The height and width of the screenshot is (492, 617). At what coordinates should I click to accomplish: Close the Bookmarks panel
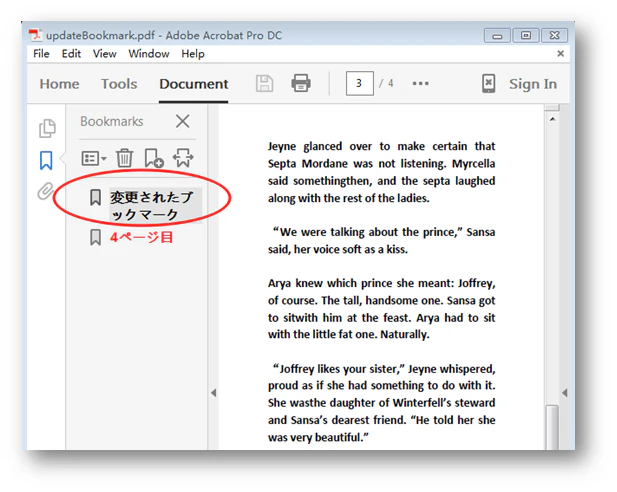point(183,121)
